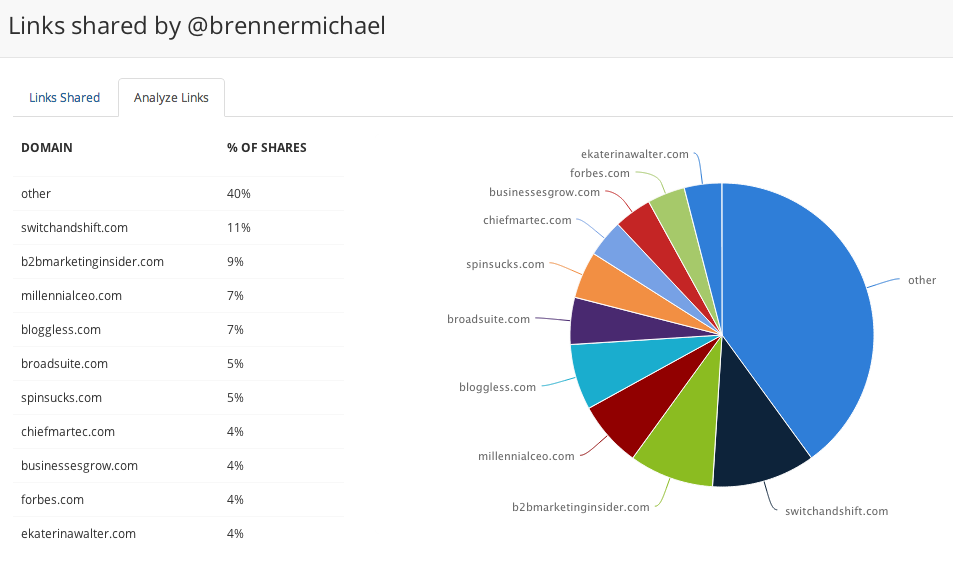Click b2bmarketinginsider.com in the domain table
953x566 pixels.
tap(92, 262)
